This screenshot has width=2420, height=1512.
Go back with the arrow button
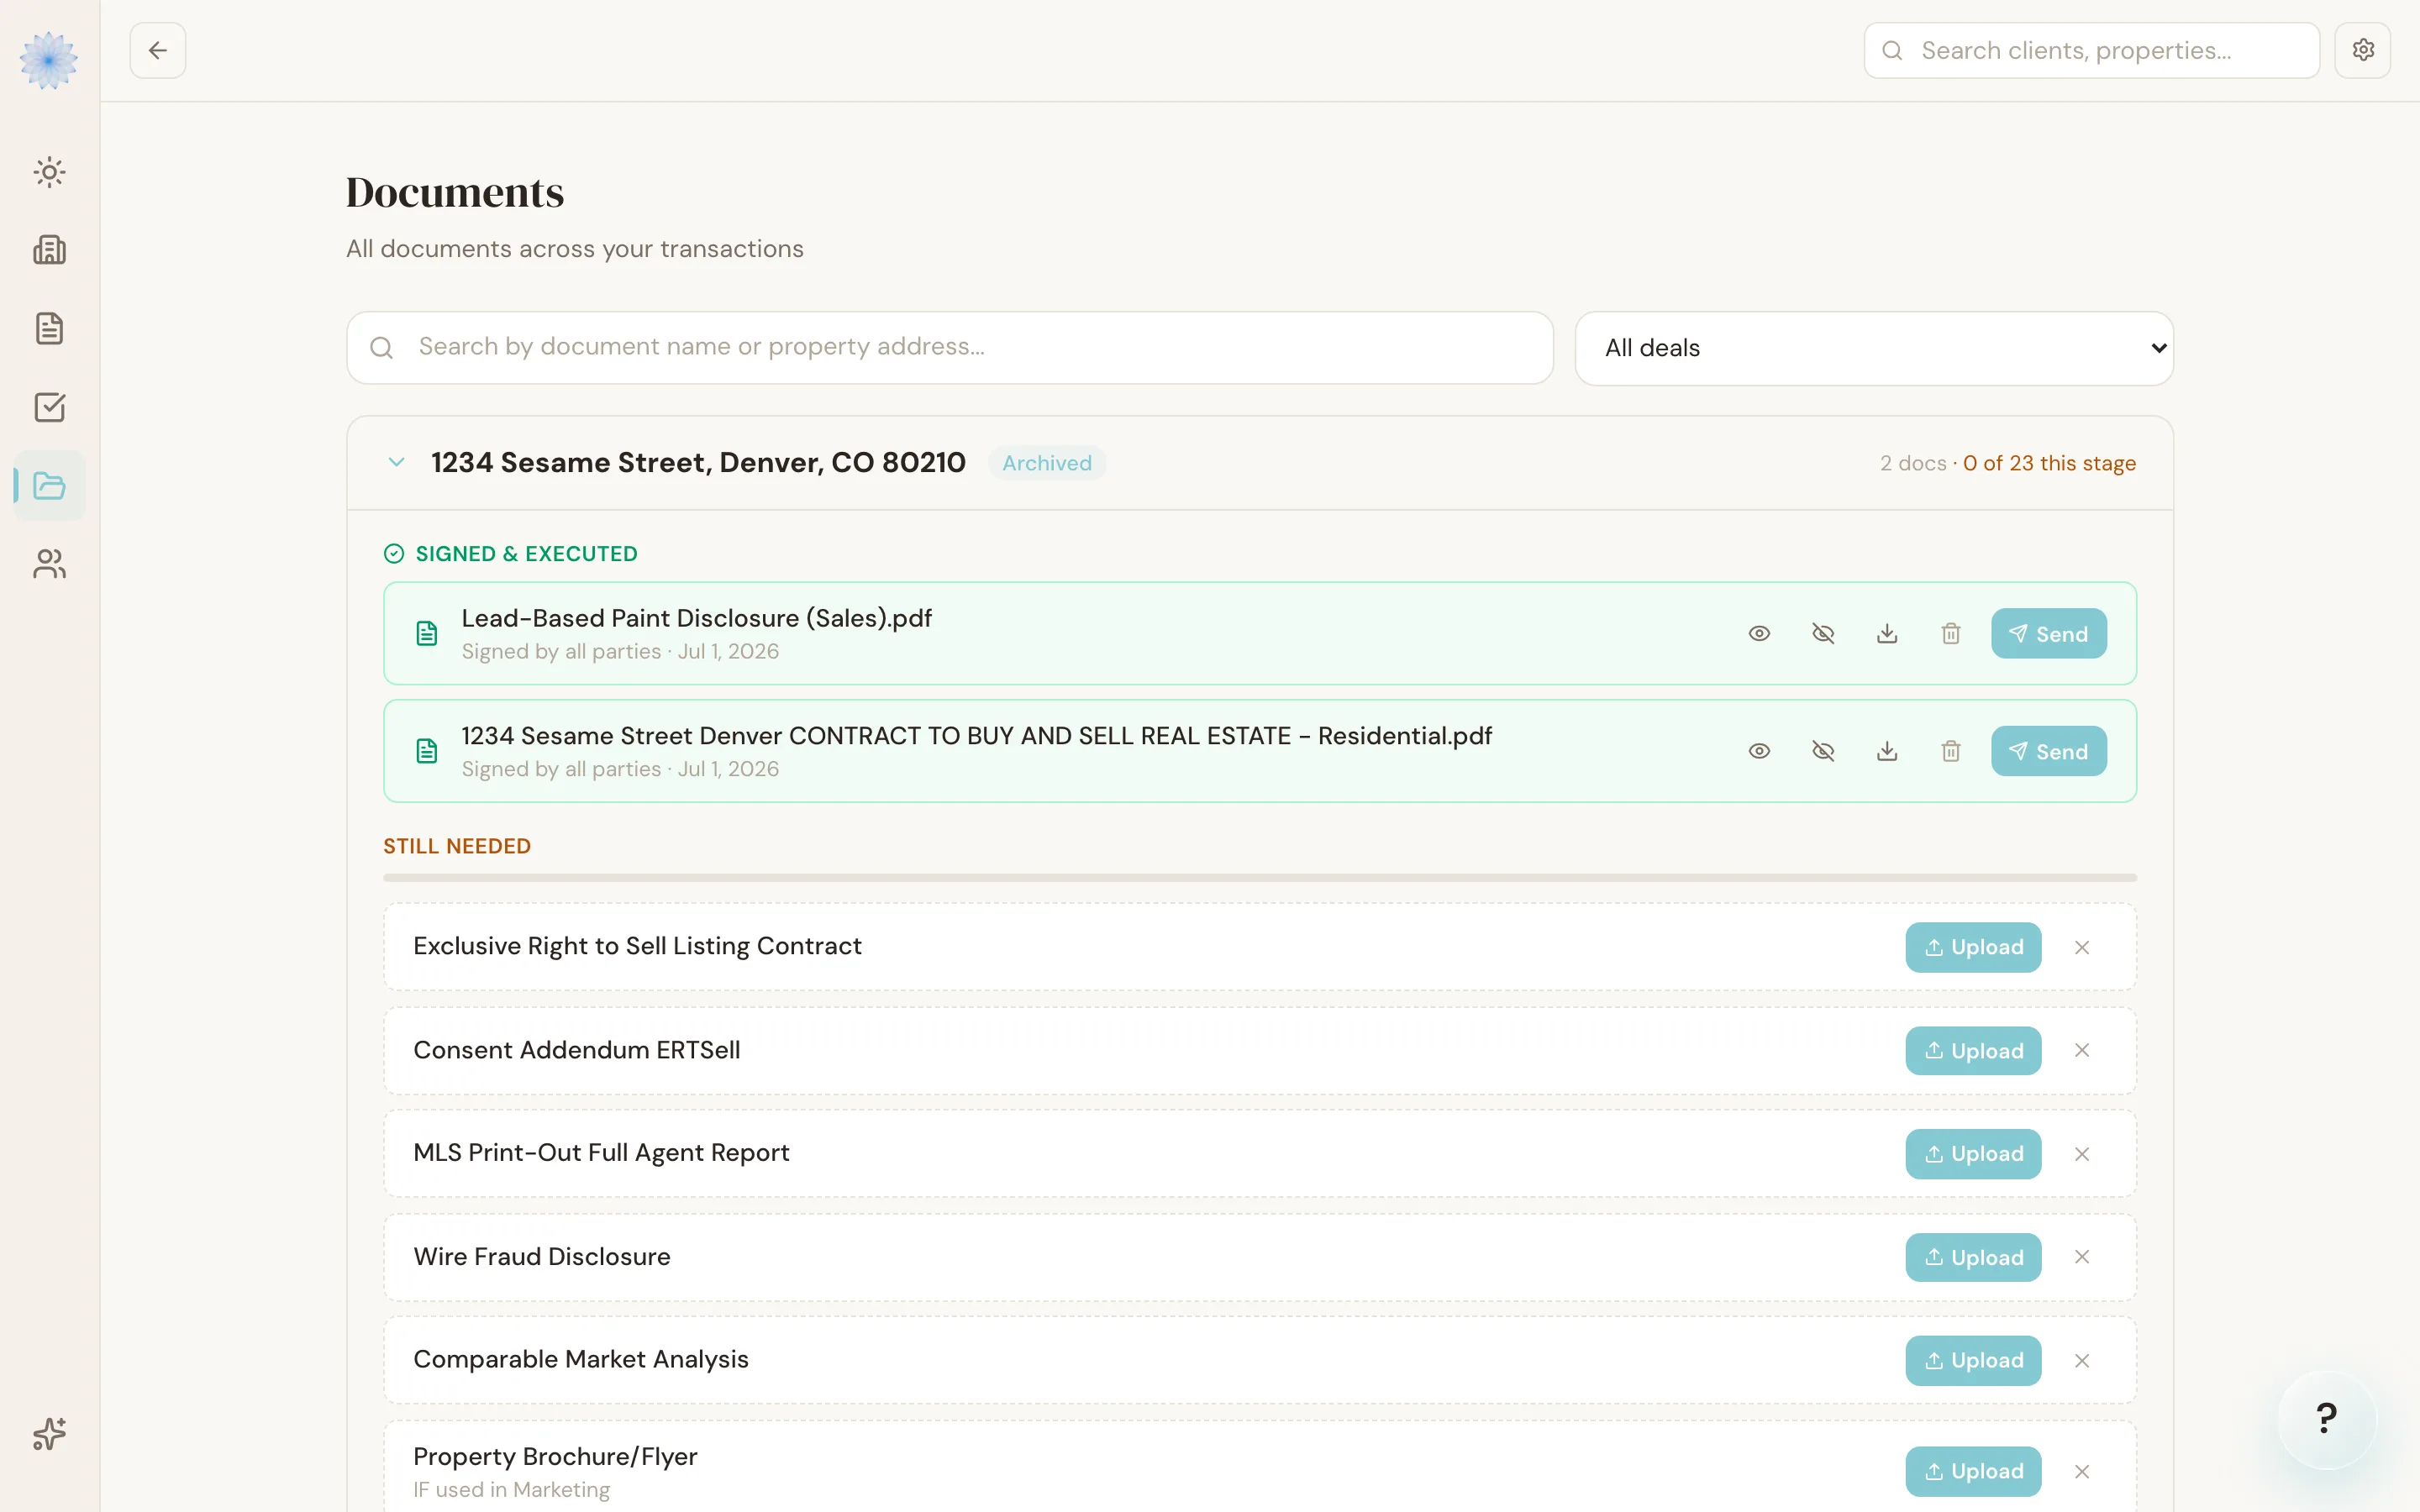click(x=158, y=50)
